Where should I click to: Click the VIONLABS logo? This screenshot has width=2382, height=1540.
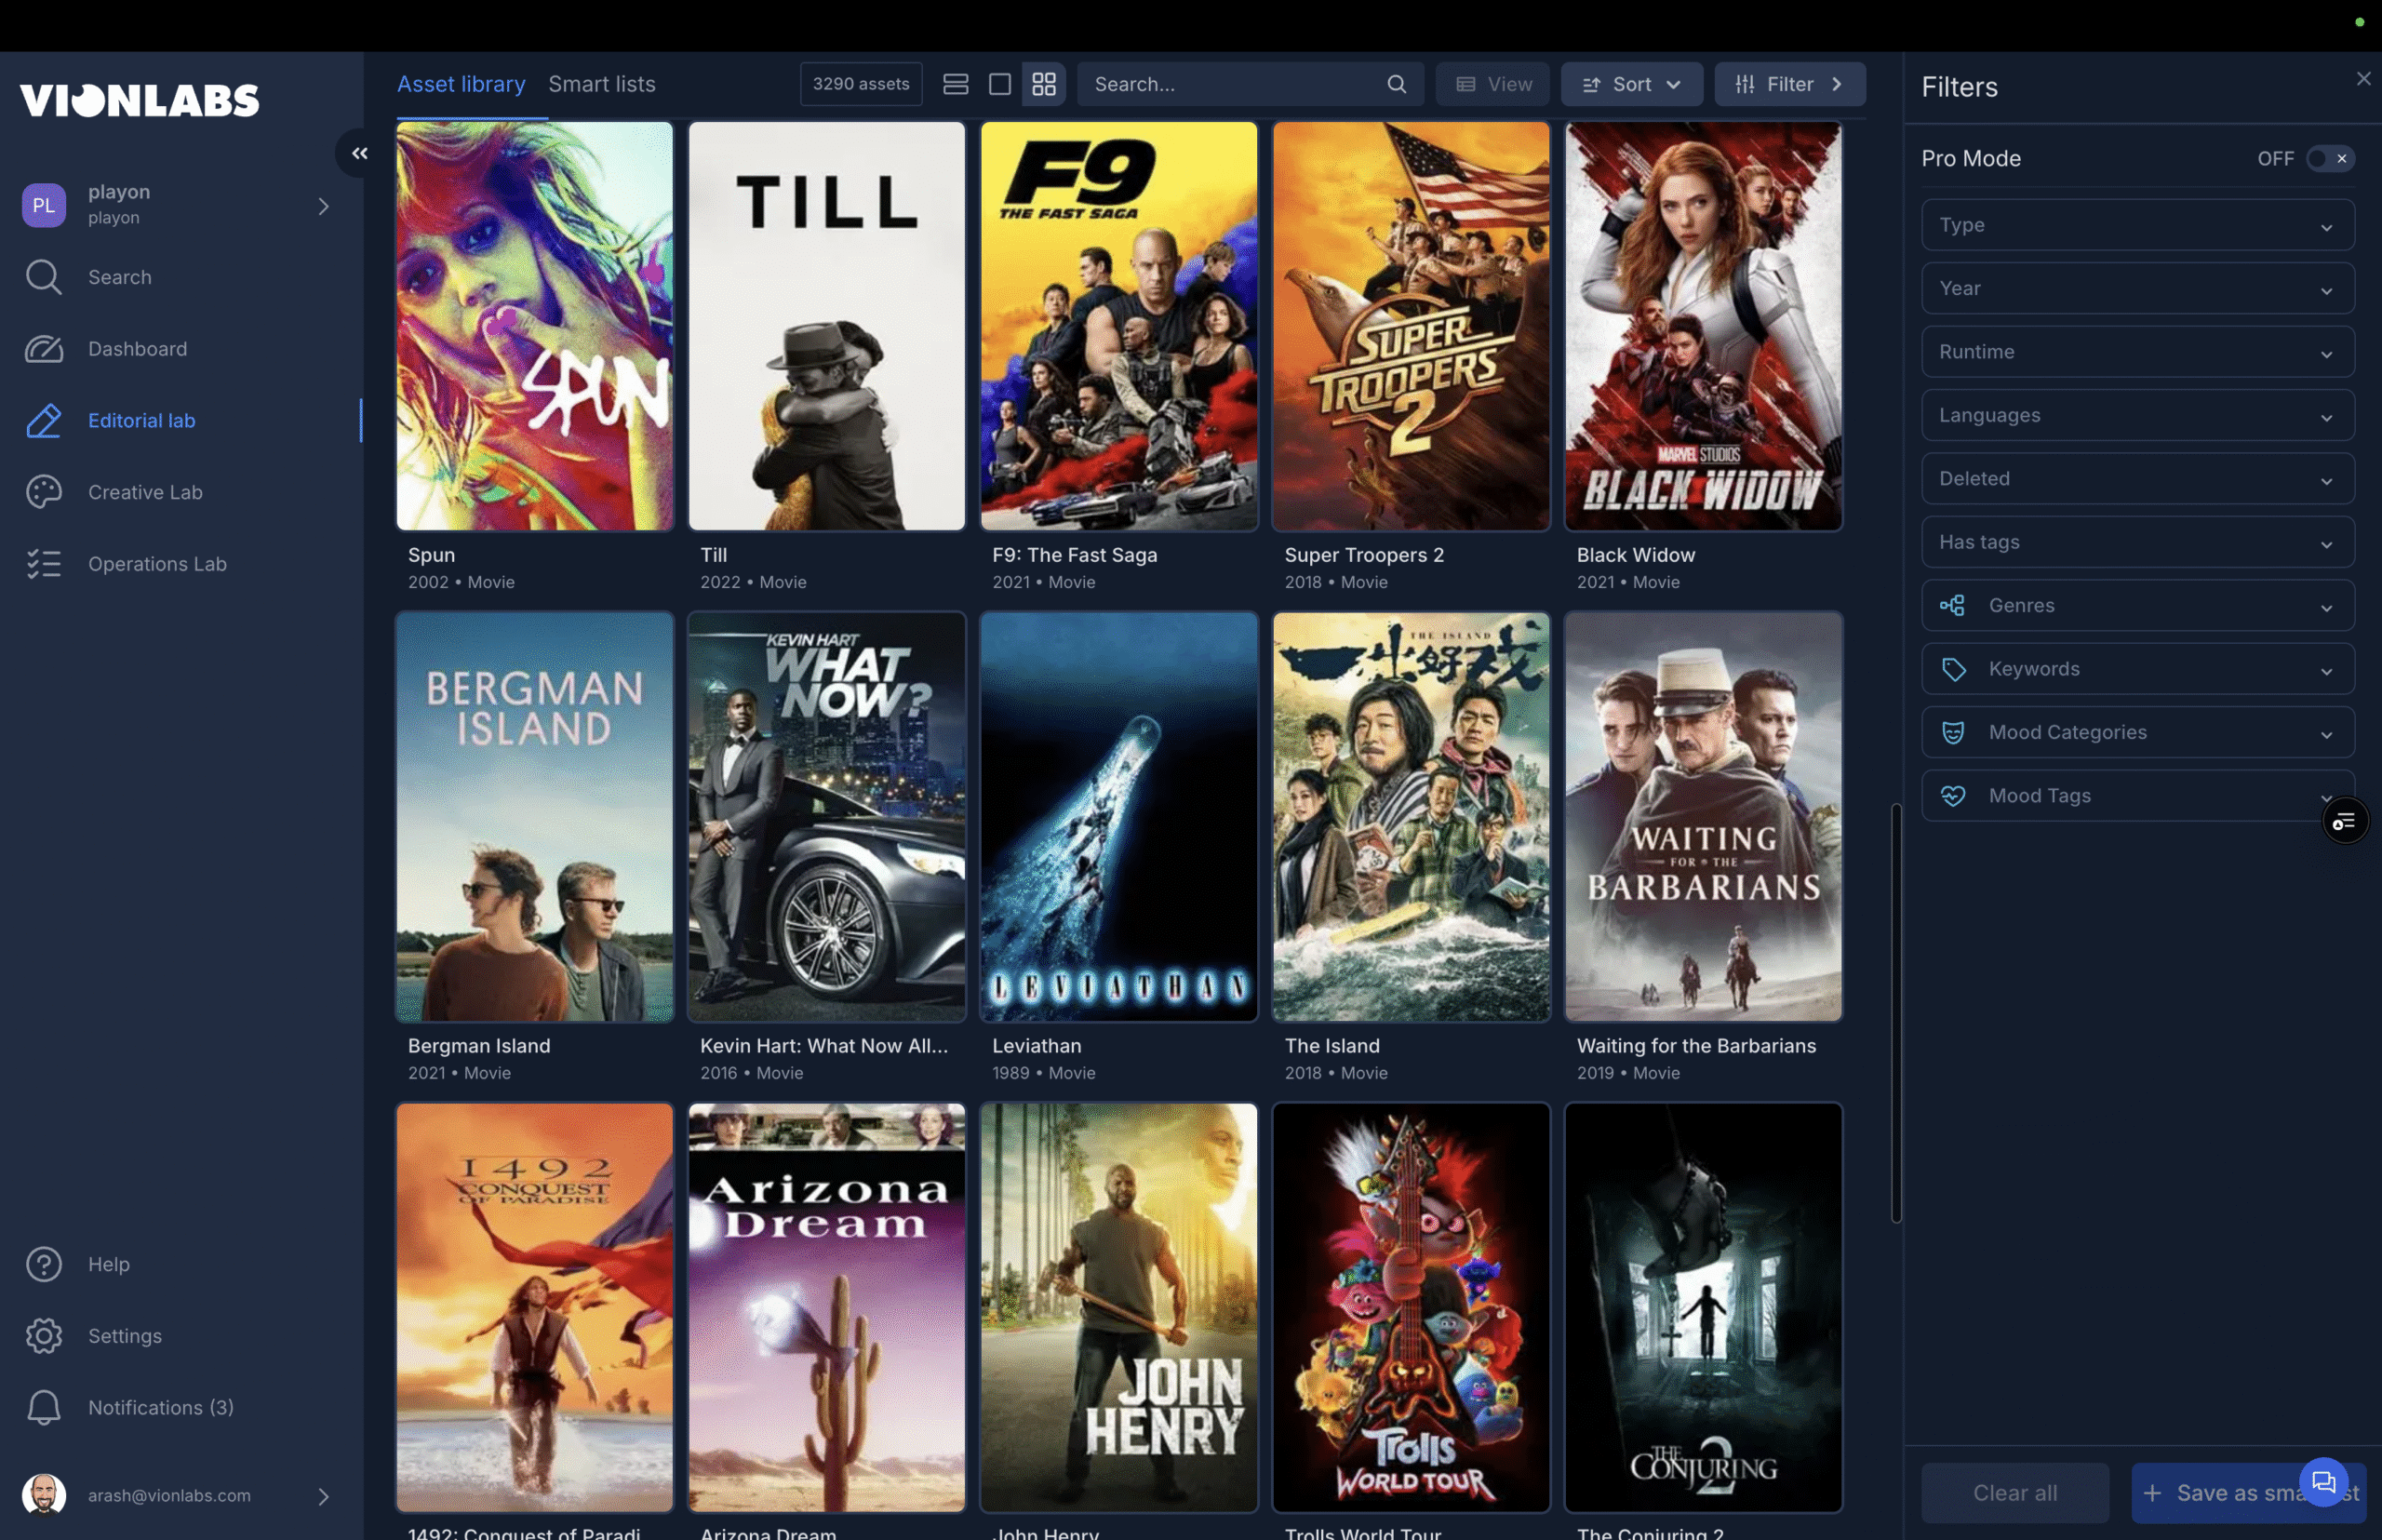140,100
